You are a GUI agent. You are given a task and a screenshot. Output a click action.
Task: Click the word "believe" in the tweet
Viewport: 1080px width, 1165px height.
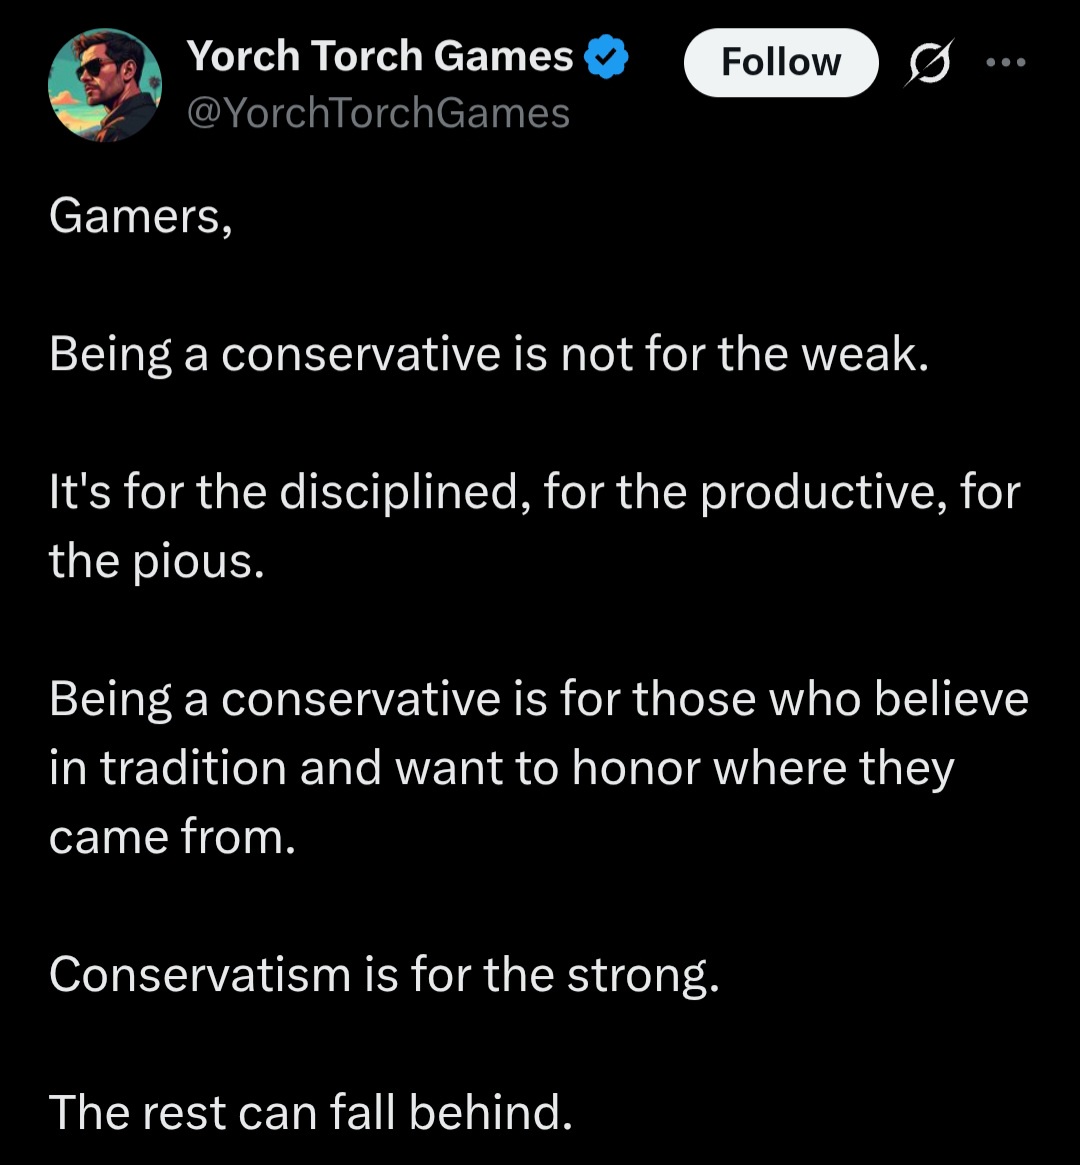pyautogui.click(x=950, y=698)
